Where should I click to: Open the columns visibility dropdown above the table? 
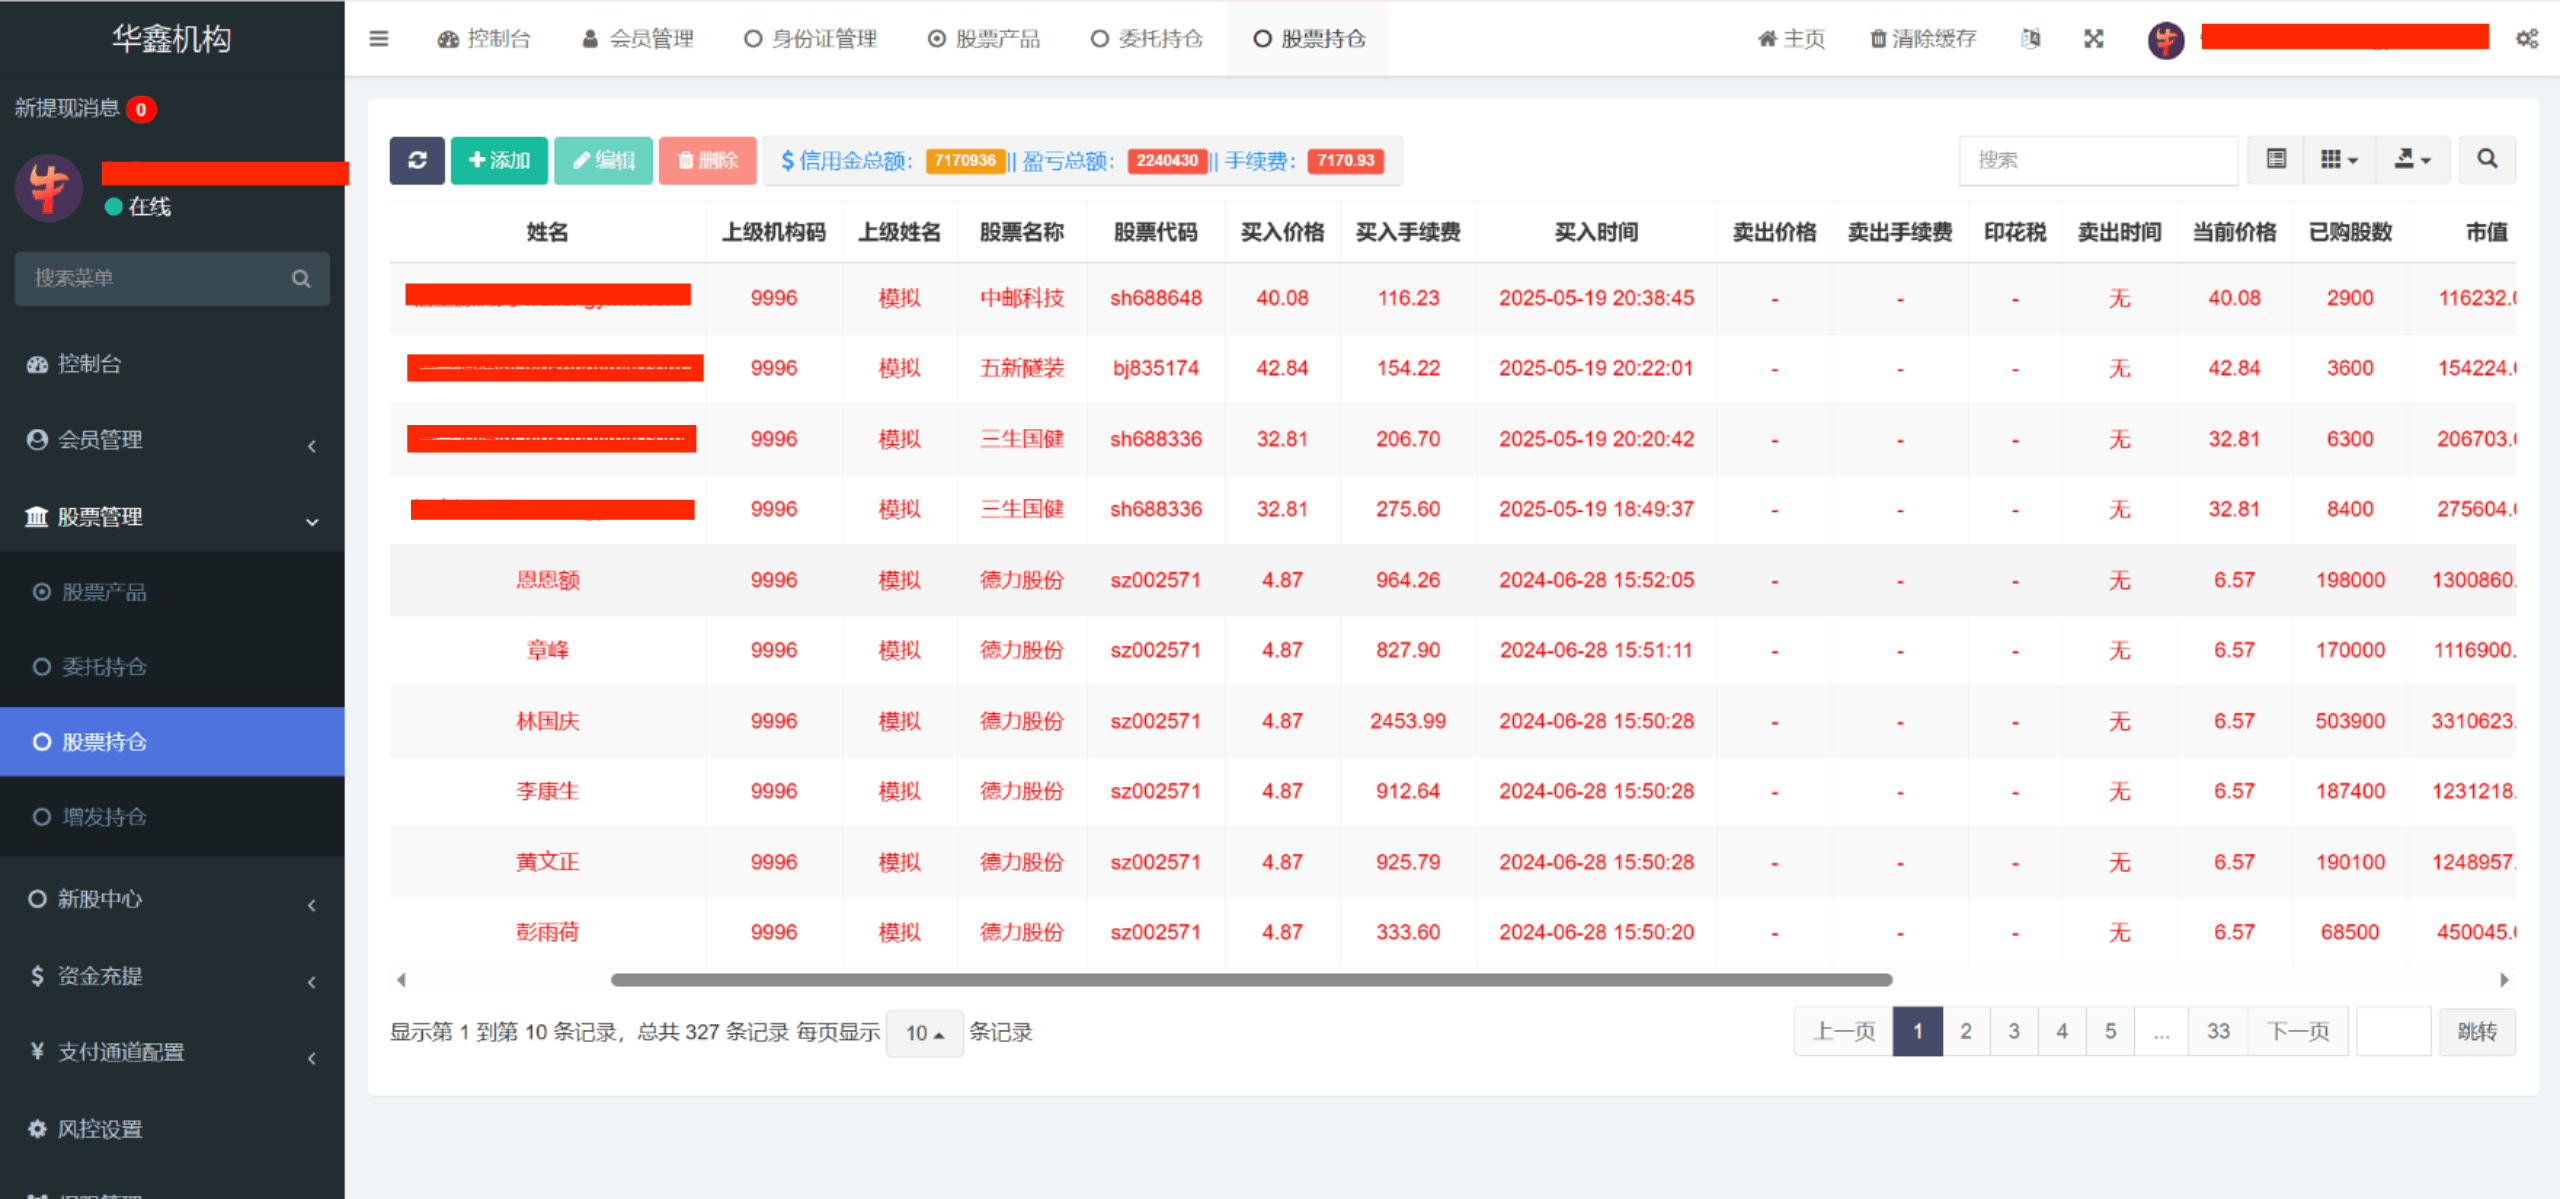click(2337, 160)
